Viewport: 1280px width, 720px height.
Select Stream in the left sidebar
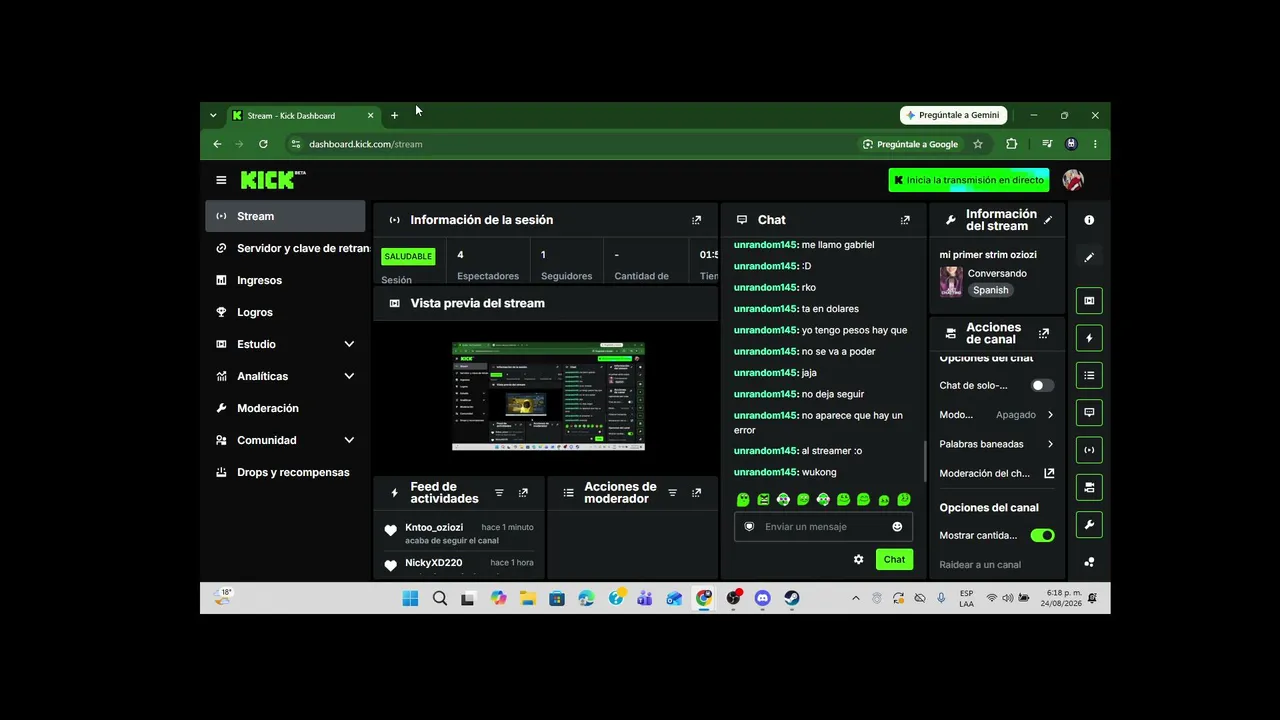click(285, 216)
